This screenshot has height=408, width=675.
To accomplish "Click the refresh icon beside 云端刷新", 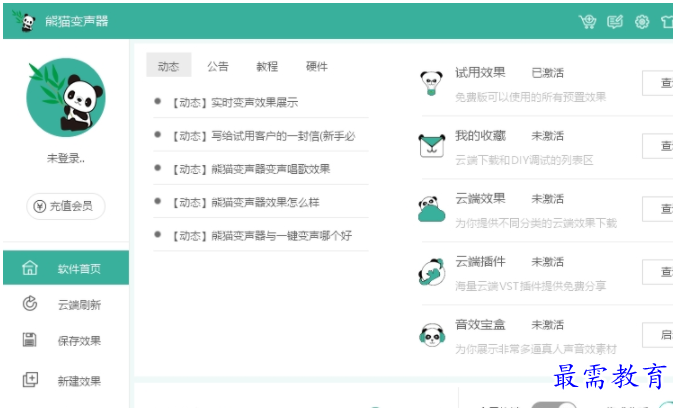I will point(30,303).
